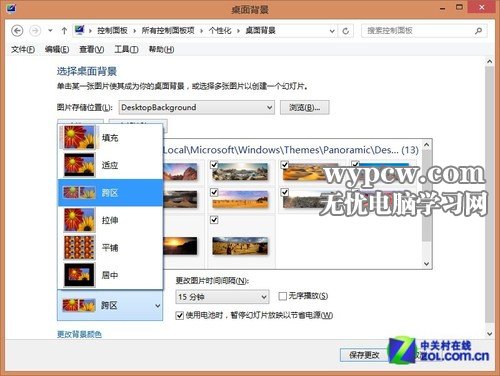
Task: Uncheck the second-row rocky landscape panorama
Action: pos(284,192)
